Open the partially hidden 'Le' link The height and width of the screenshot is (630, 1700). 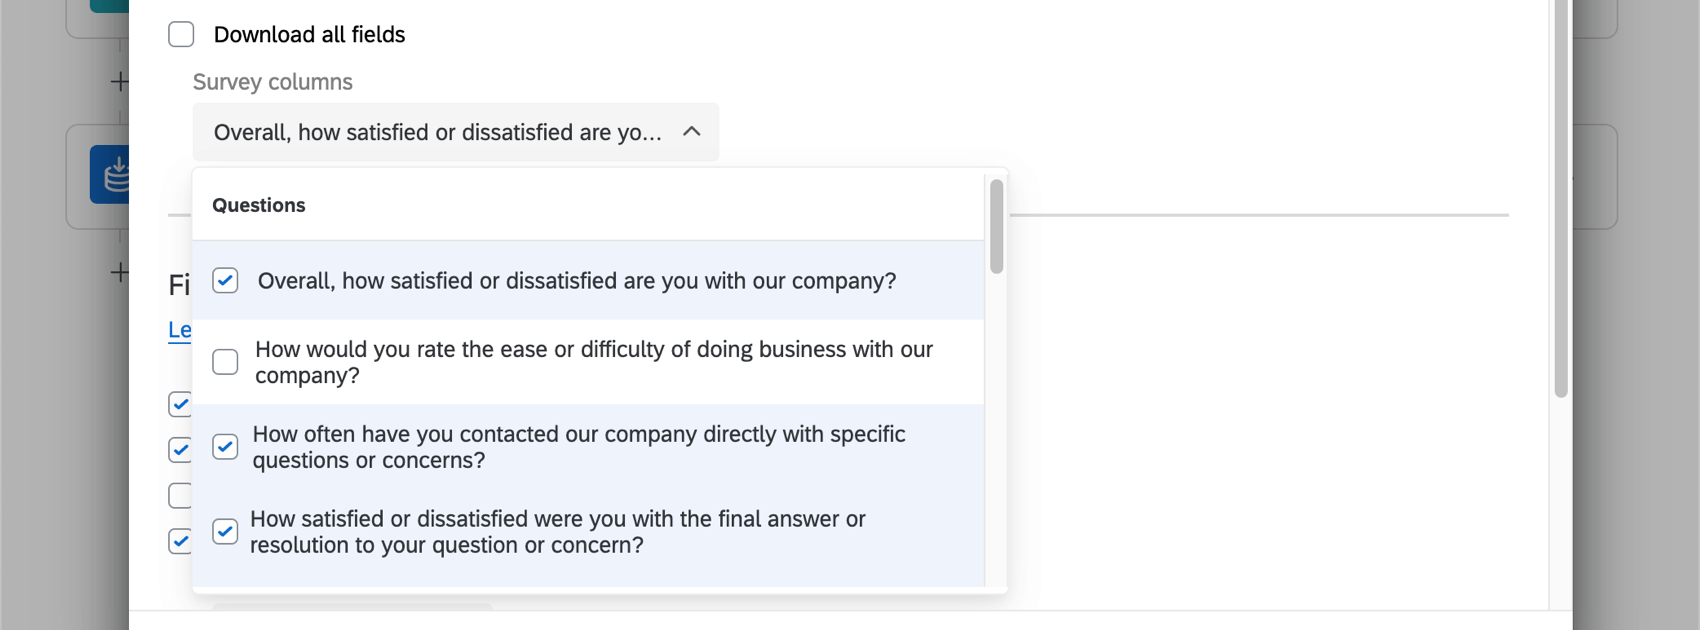(179, 330)
